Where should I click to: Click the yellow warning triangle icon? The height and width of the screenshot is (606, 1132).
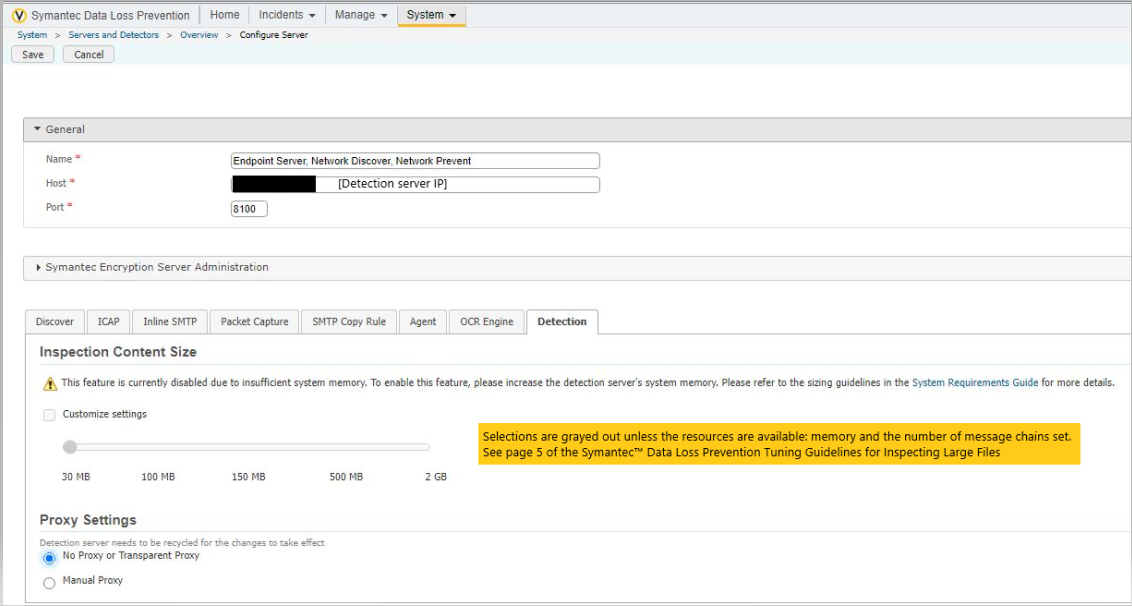(50, 384)
